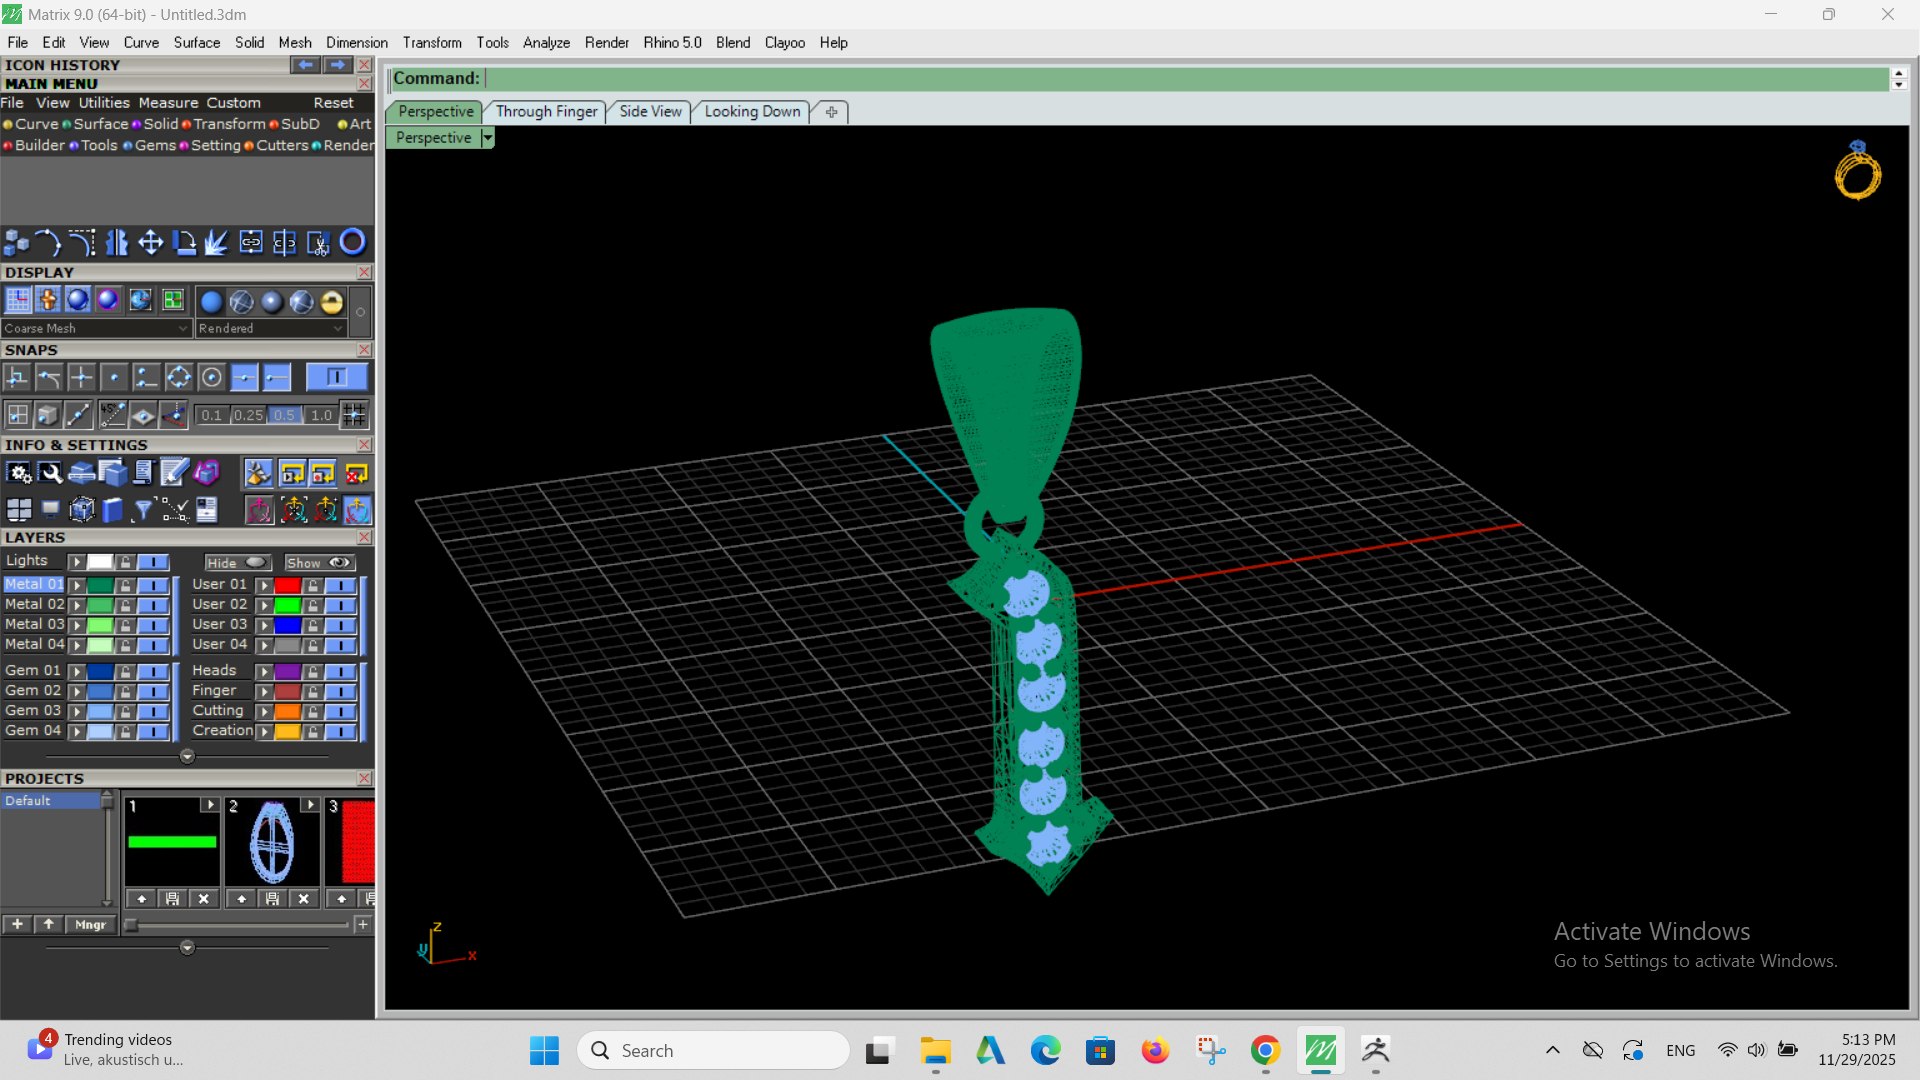Open the Coarse Mesh dropdown
This screenshot has width=1920, height=1080.
point(96,328)
